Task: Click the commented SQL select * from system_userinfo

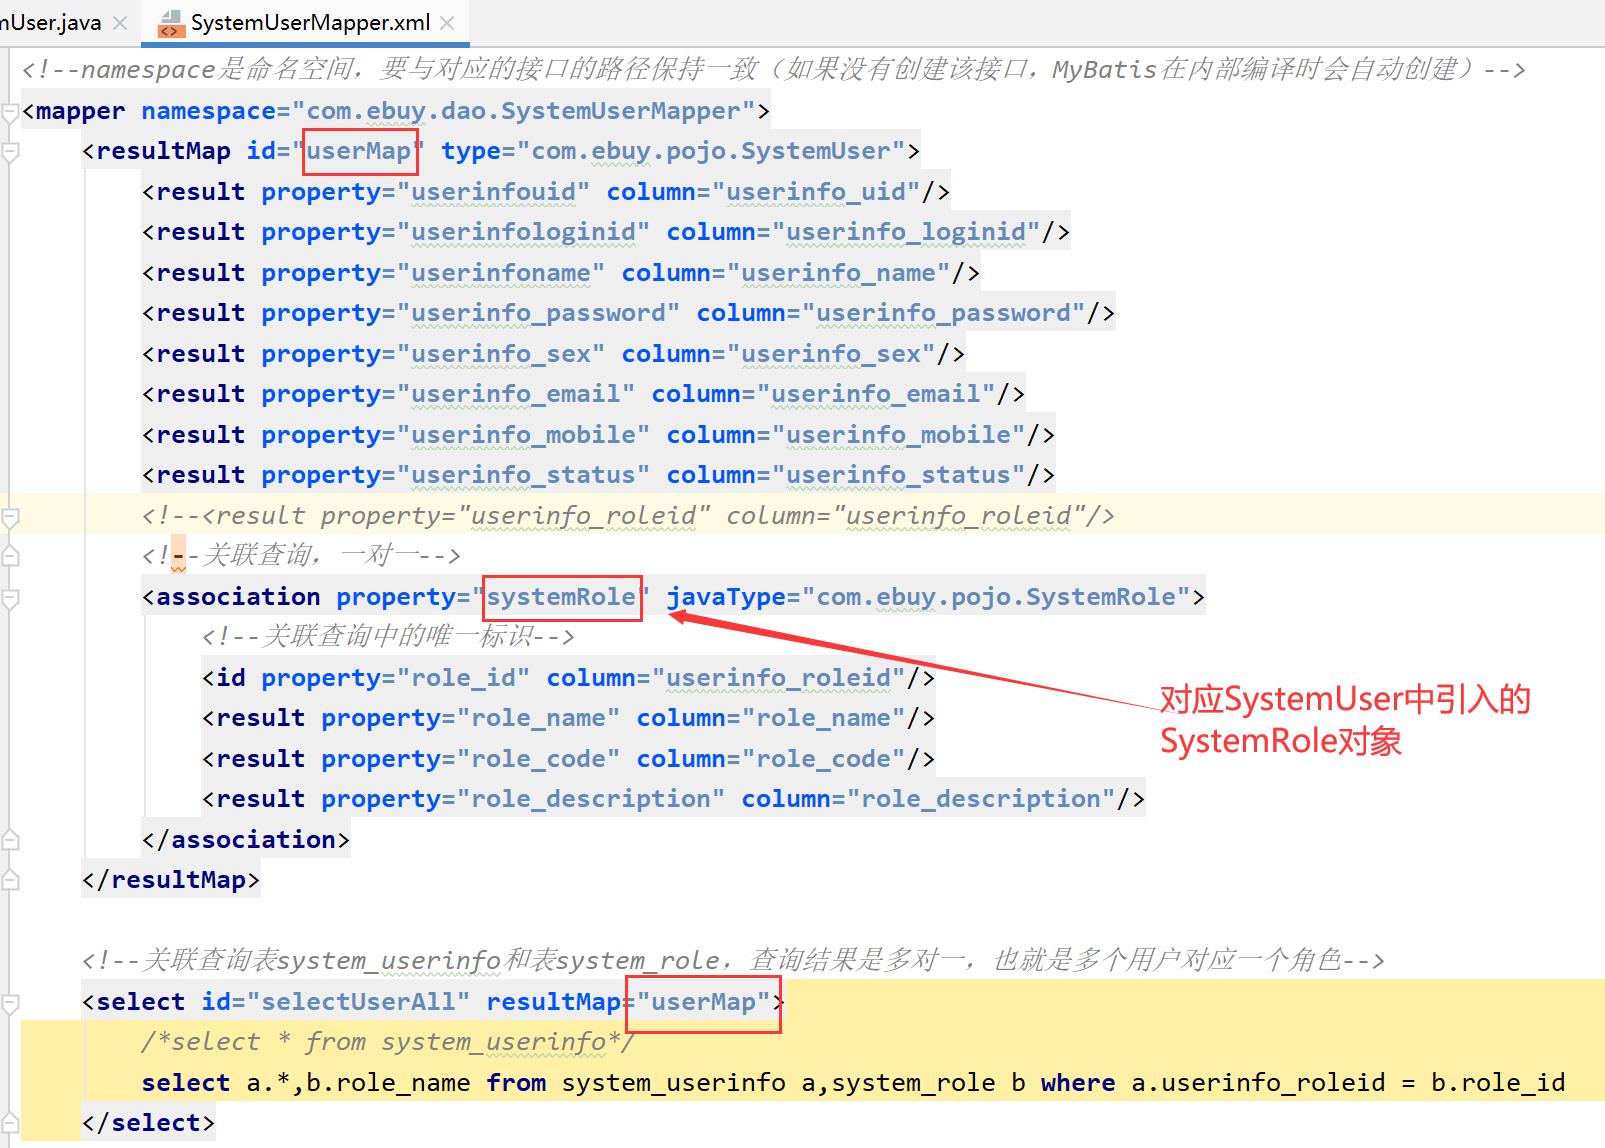Action: coord(388,1042)
